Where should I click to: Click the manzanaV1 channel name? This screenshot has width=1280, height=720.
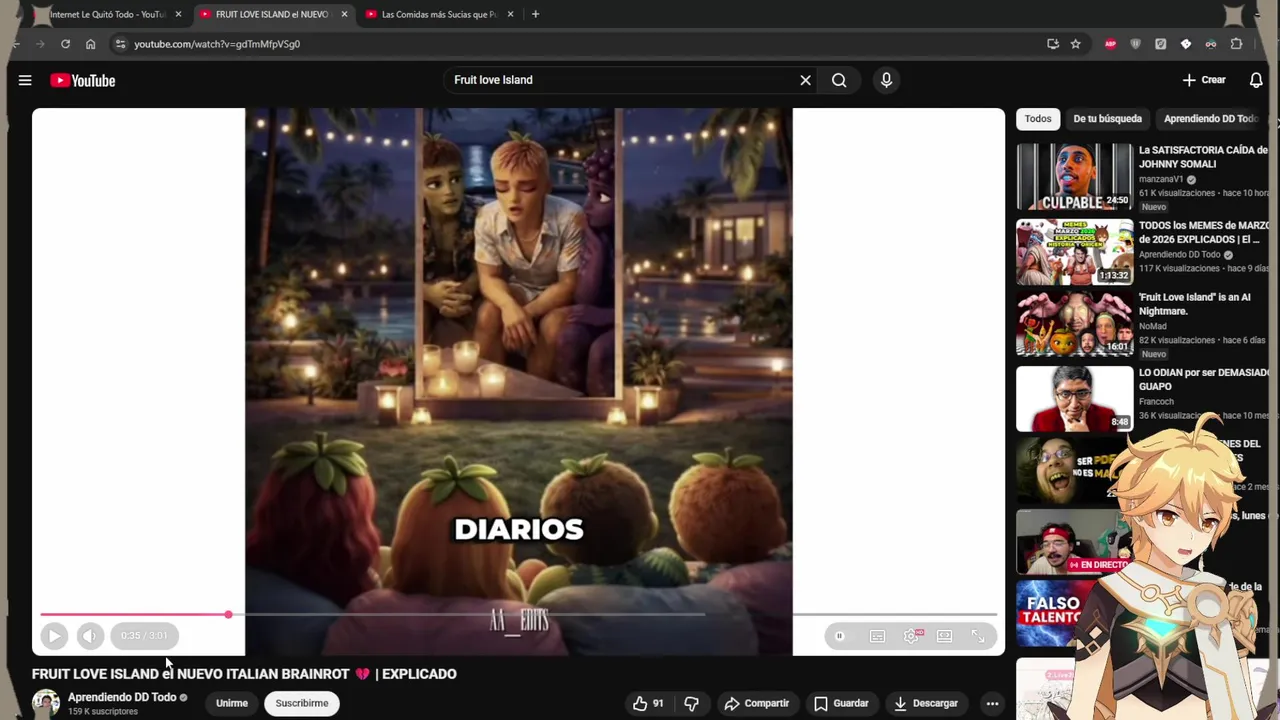1161,179
